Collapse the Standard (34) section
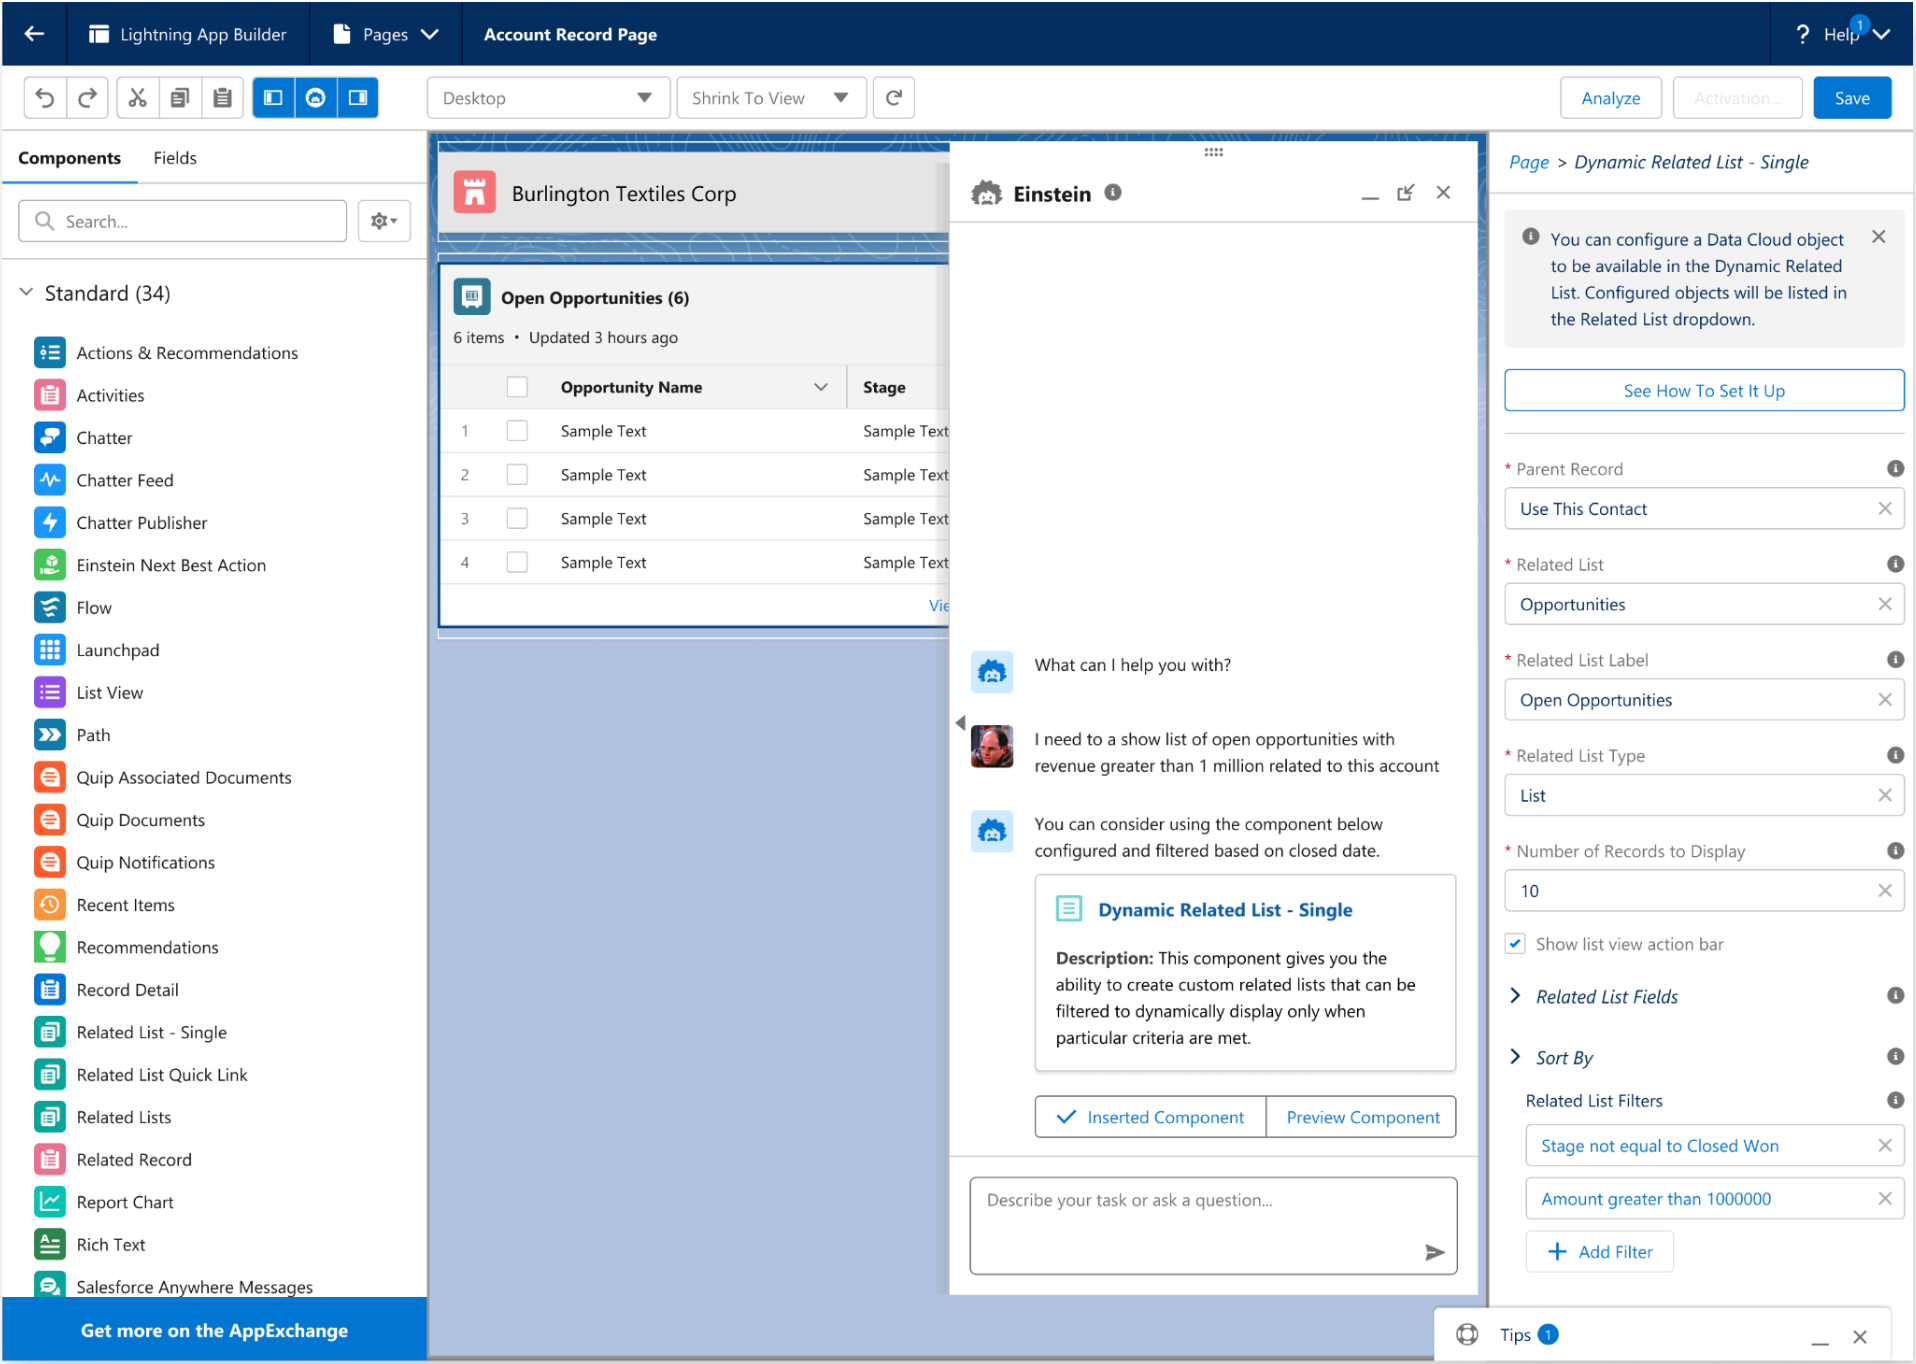1916x1364 pixels. [27, 293]
